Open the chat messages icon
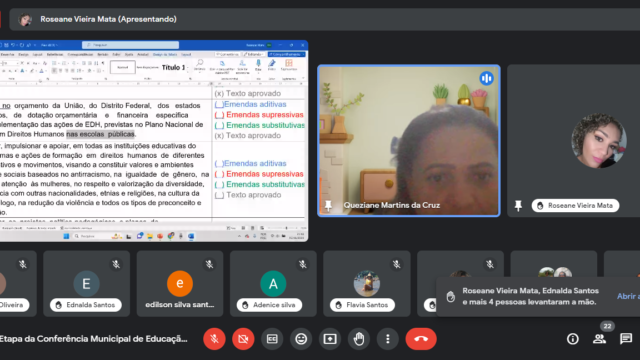 (x=626, y=339)
